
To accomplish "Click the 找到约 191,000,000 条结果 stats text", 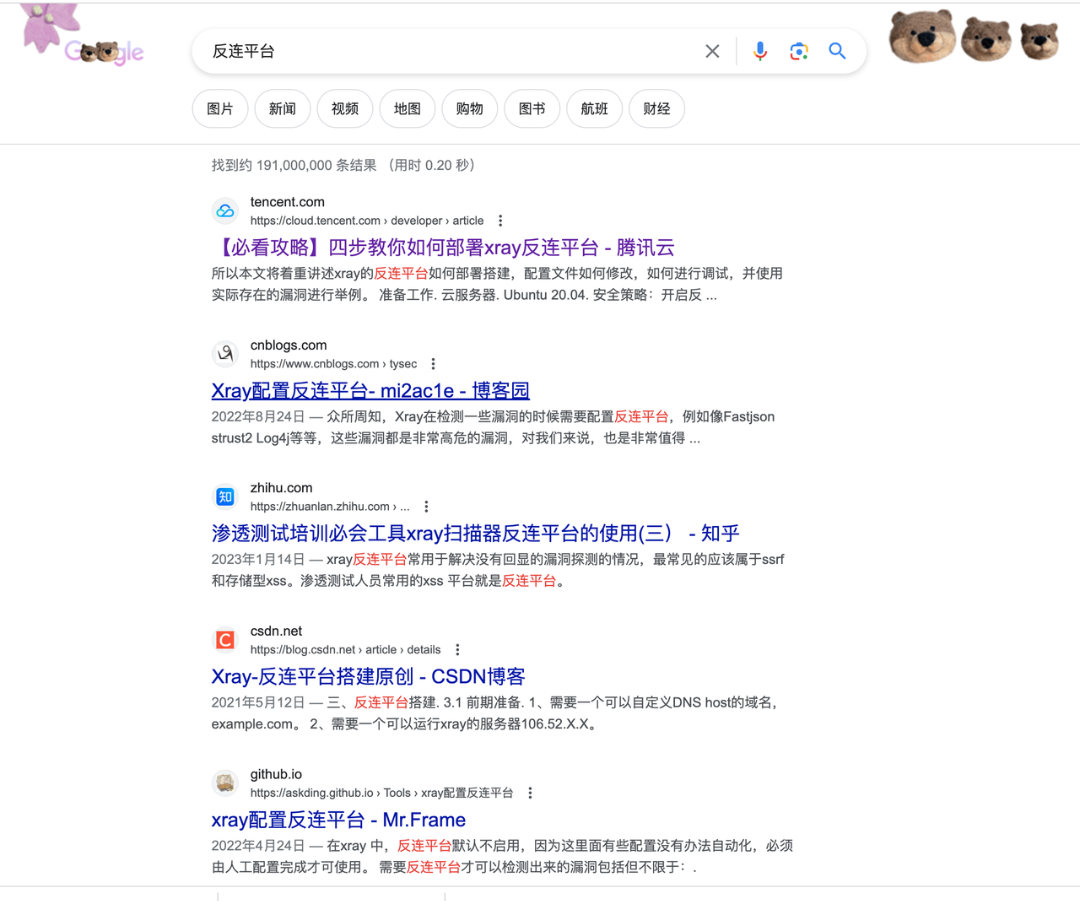I will 343,165.
